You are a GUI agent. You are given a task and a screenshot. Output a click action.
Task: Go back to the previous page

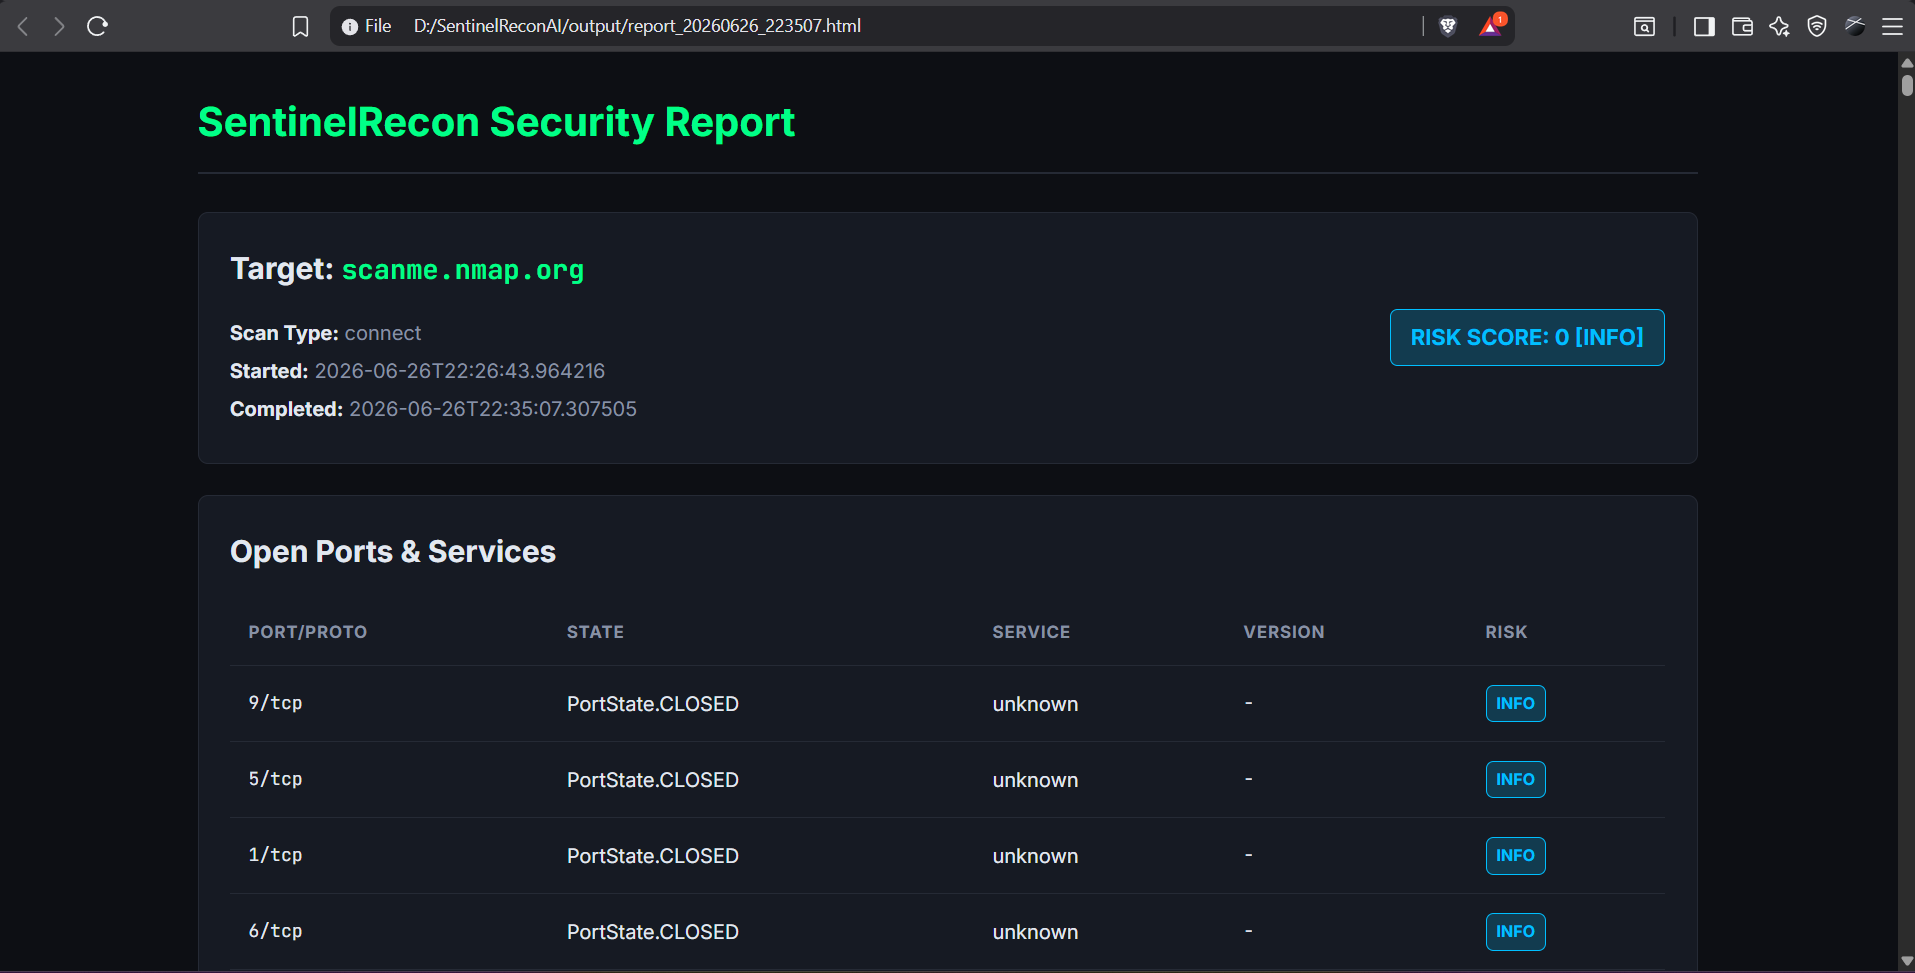(x=23, y=26)
